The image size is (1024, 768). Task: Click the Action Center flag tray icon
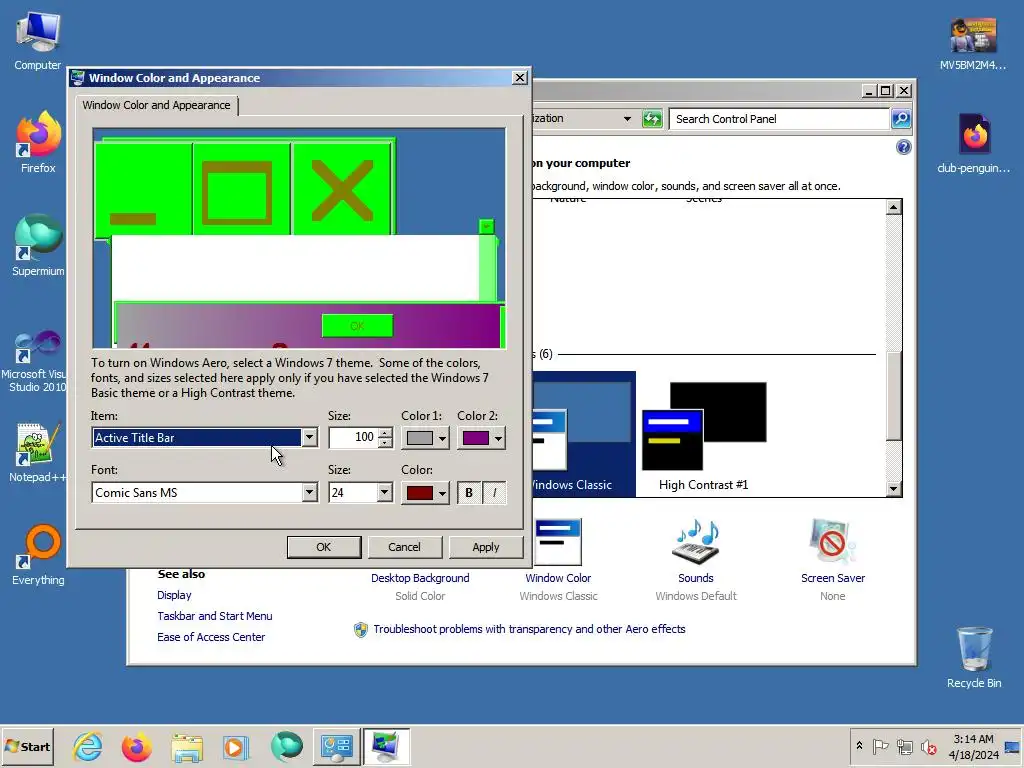(880, 746)
